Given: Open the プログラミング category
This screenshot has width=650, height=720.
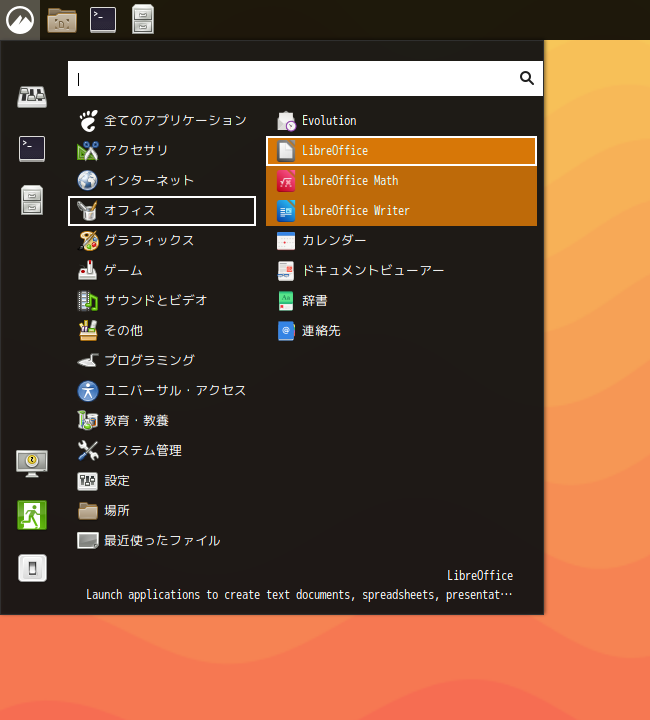Looking at the screenshot, I should click(x=162, y=360).
